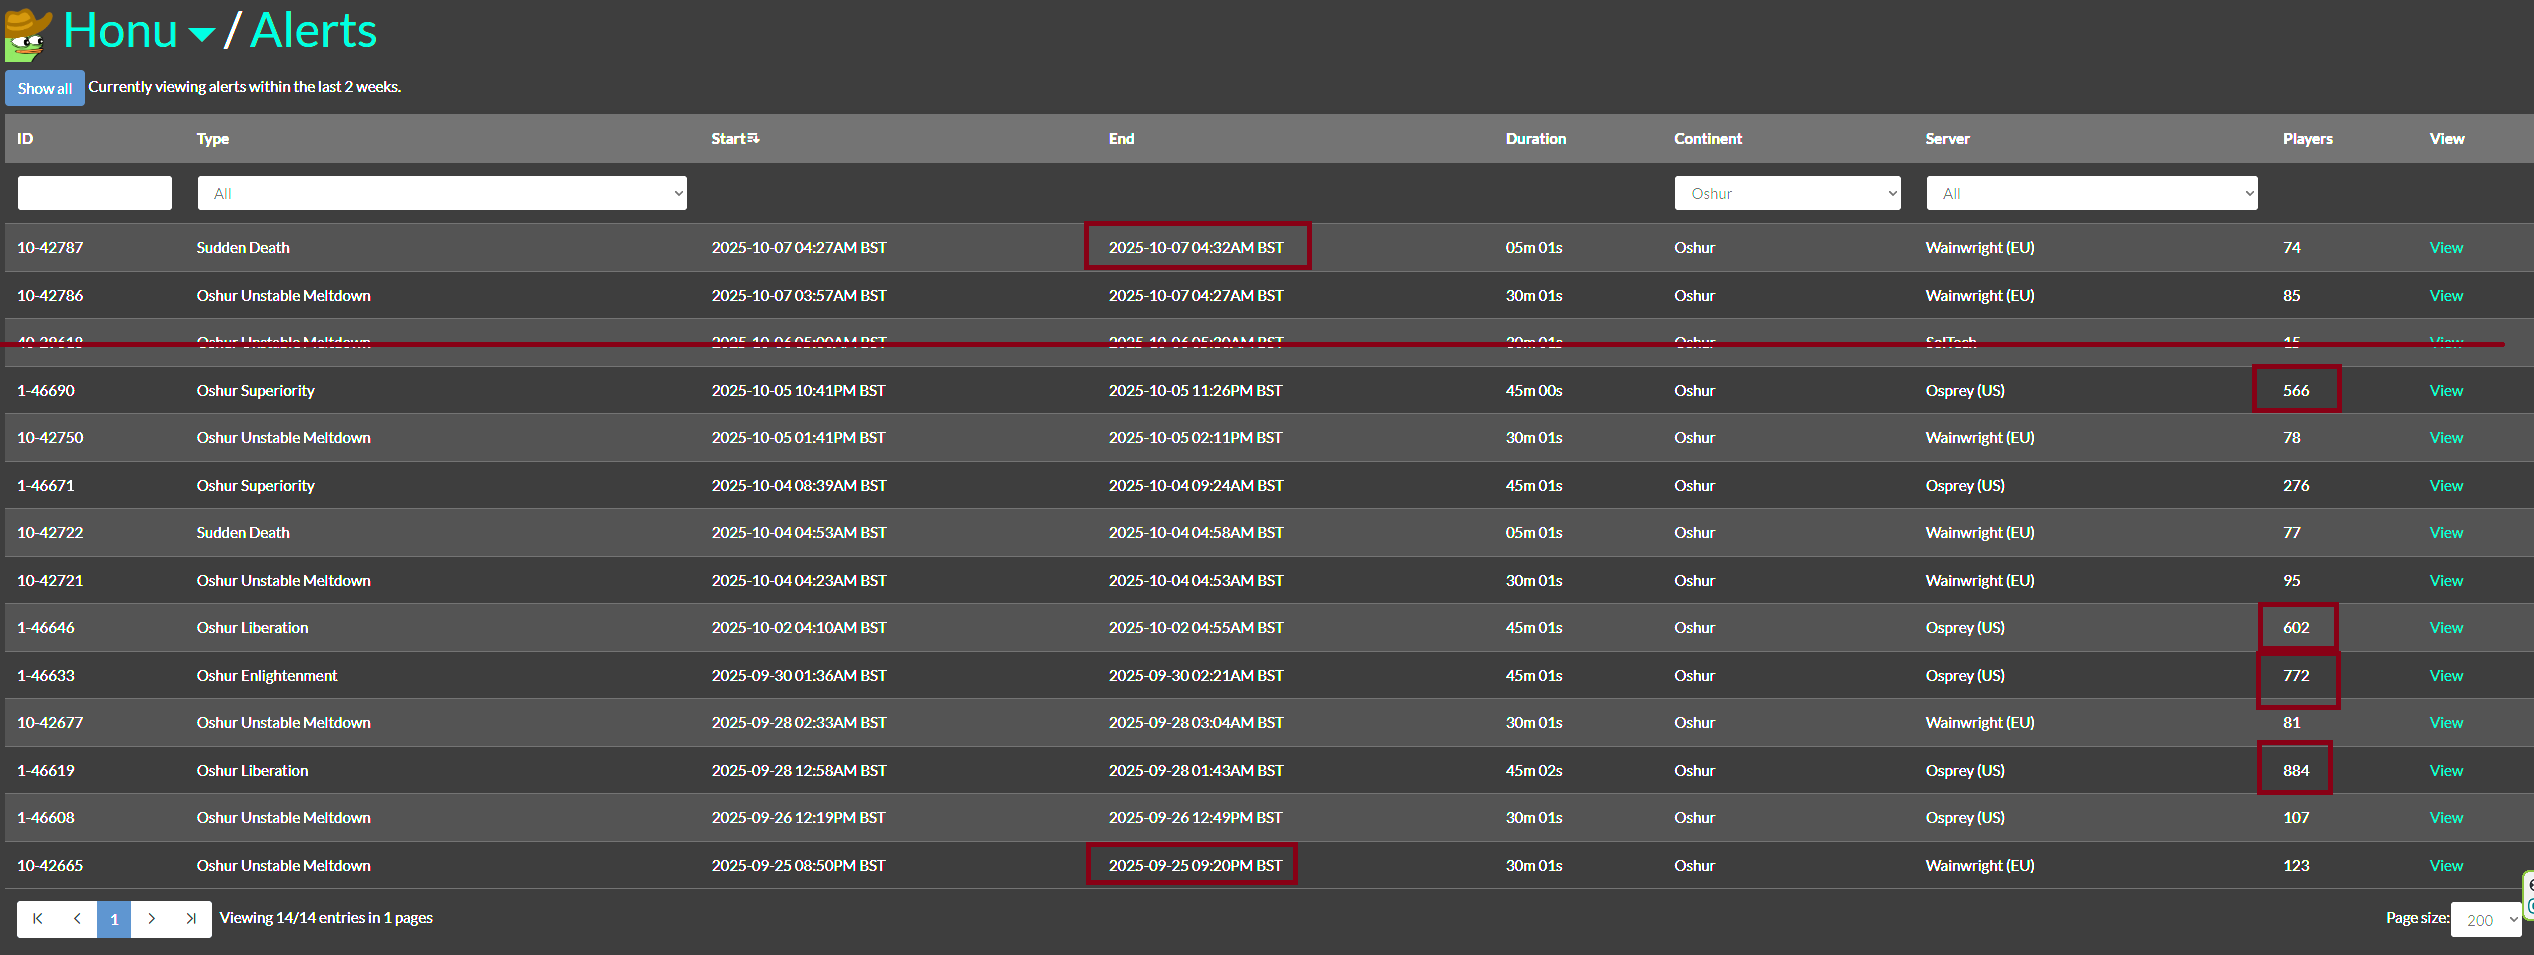The image size is (2534, 955).
Task: Click players value 566
Action: click(2296, 391)
